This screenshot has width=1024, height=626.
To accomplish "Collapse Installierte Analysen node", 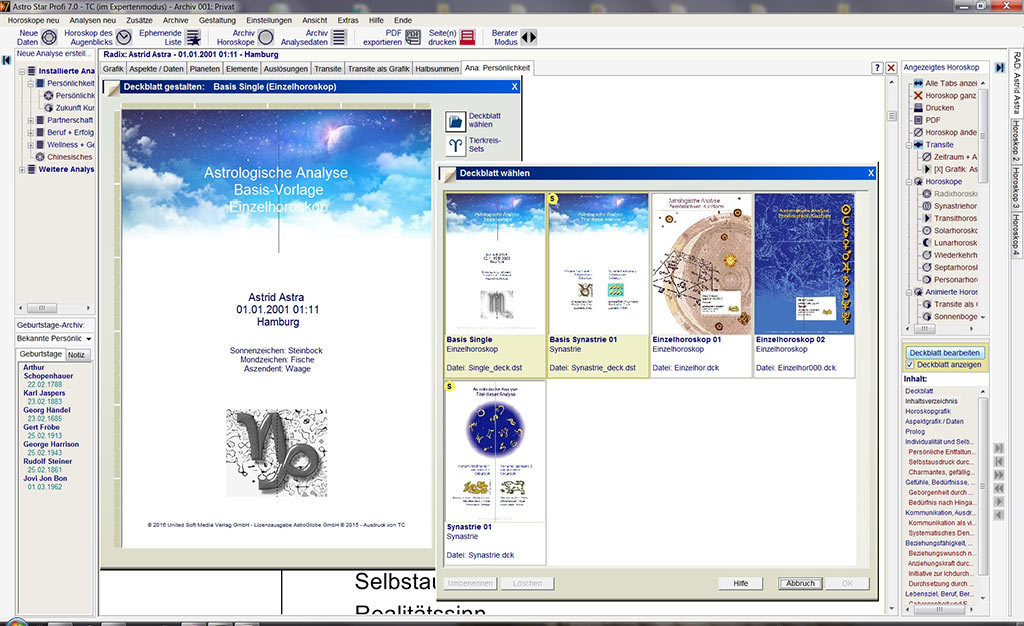I will pyautogui.click(x=22, y=71).
